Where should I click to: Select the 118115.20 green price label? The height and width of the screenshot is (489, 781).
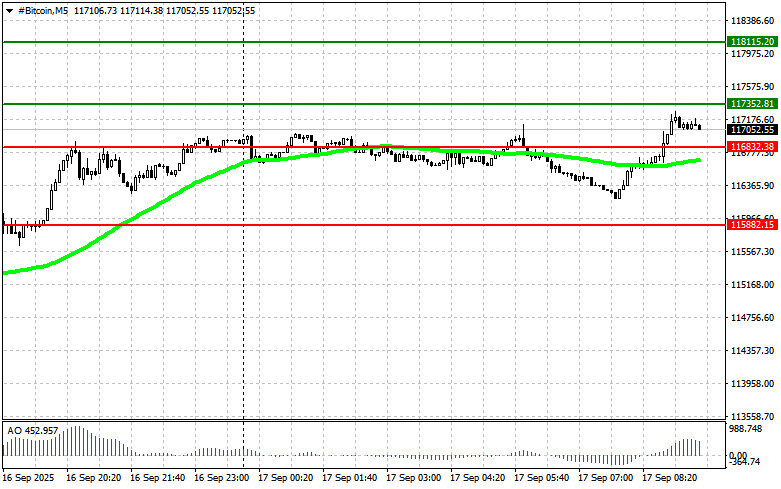point(753,42)
